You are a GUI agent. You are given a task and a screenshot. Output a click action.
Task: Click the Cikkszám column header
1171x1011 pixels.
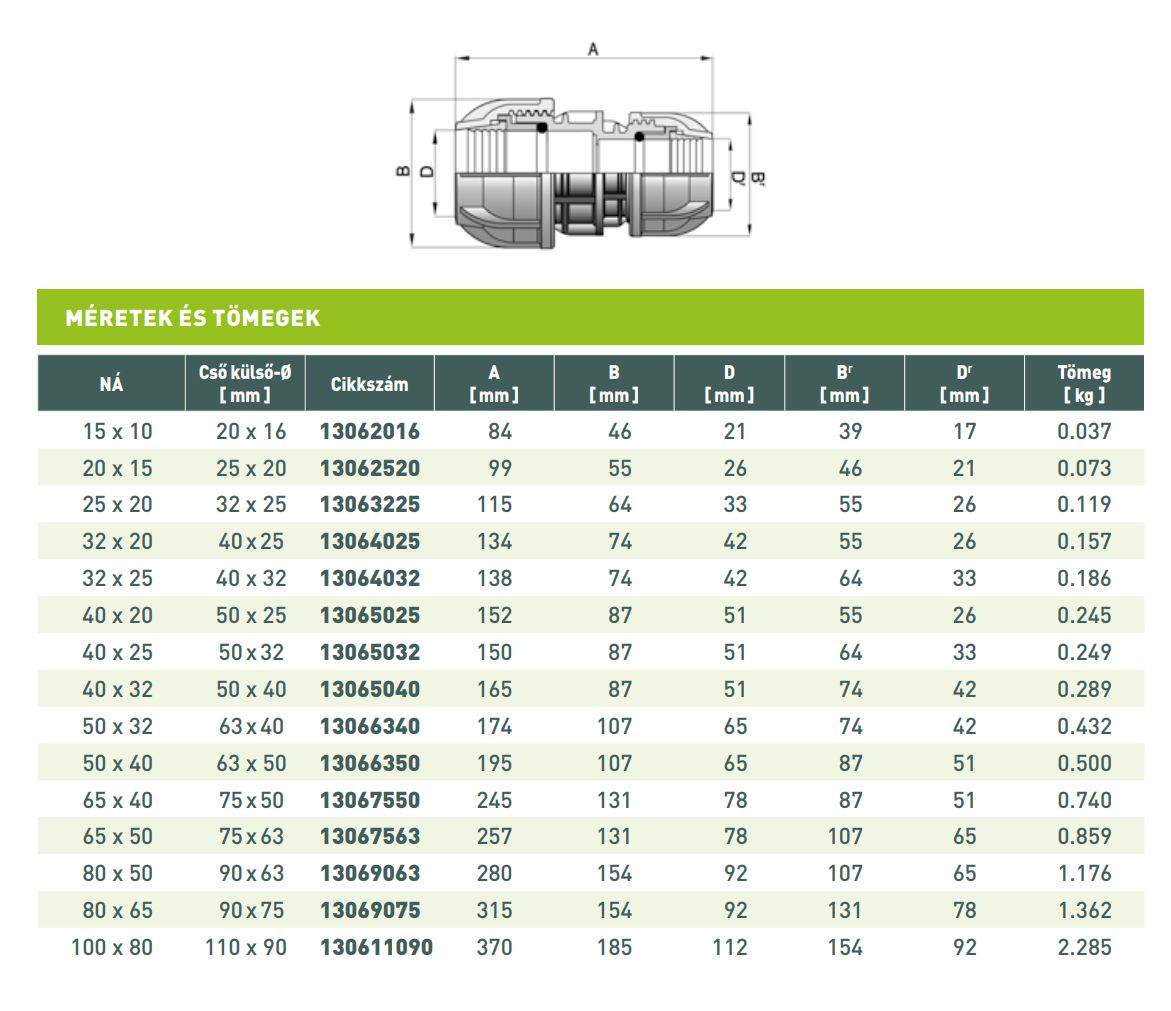click(370, 384)
